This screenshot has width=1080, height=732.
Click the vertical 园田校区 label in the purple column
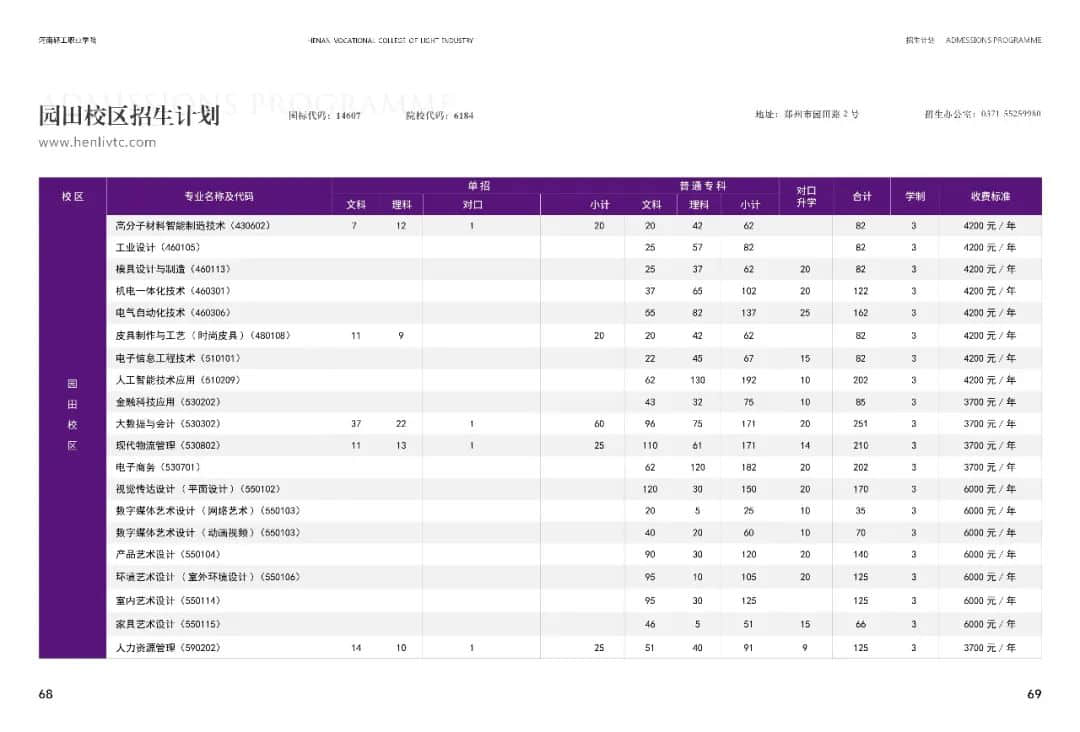point(72,415)
